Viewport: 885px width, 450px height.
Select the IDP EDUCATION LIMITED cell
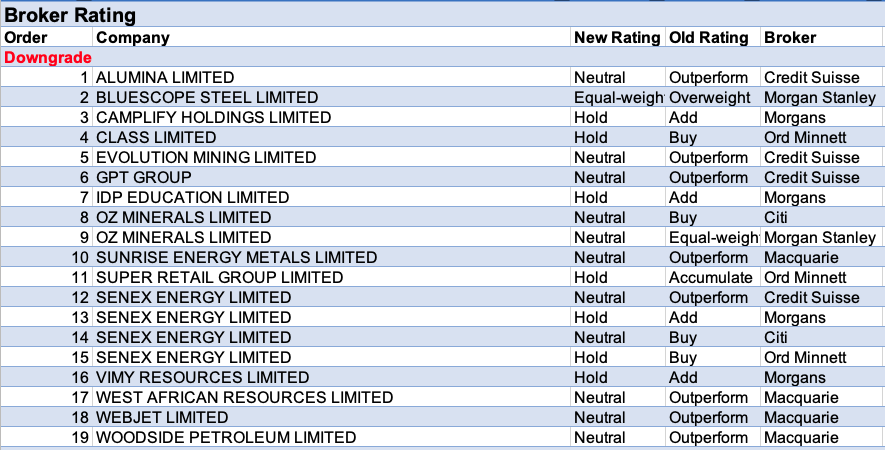[x=192, y=197]
